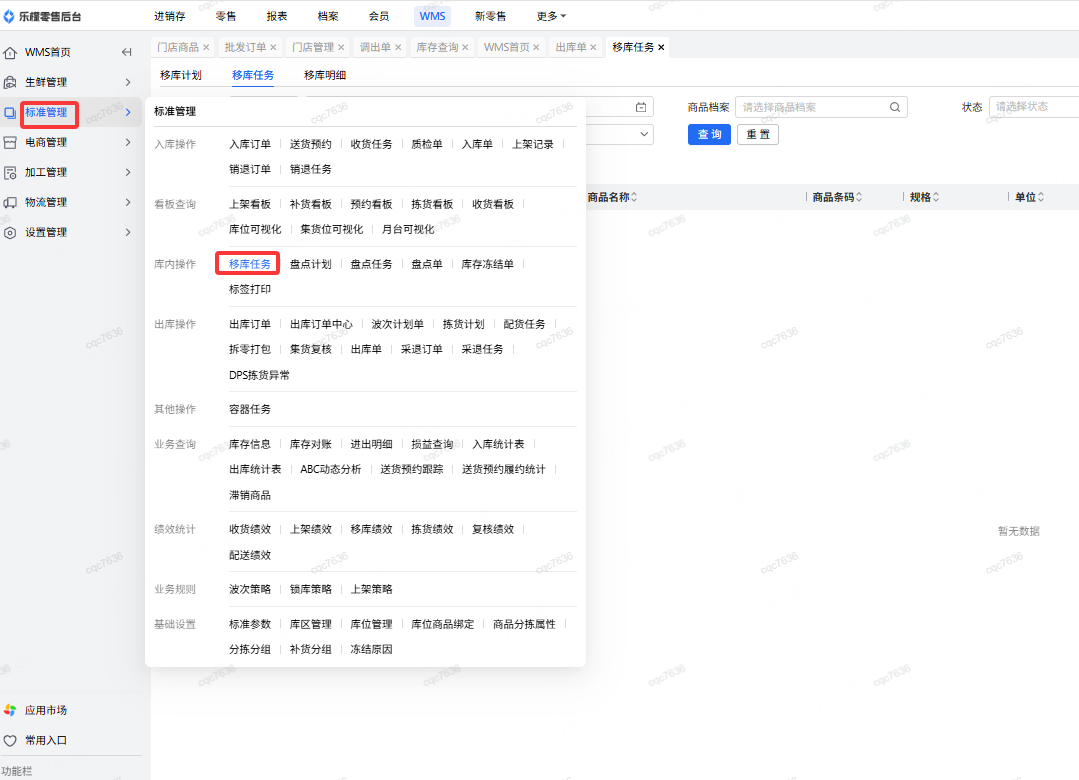This screenshot has width=1079, height=780.
Task: Sort by 商品名称 column arrows
Action: click(x=634, y=198)
